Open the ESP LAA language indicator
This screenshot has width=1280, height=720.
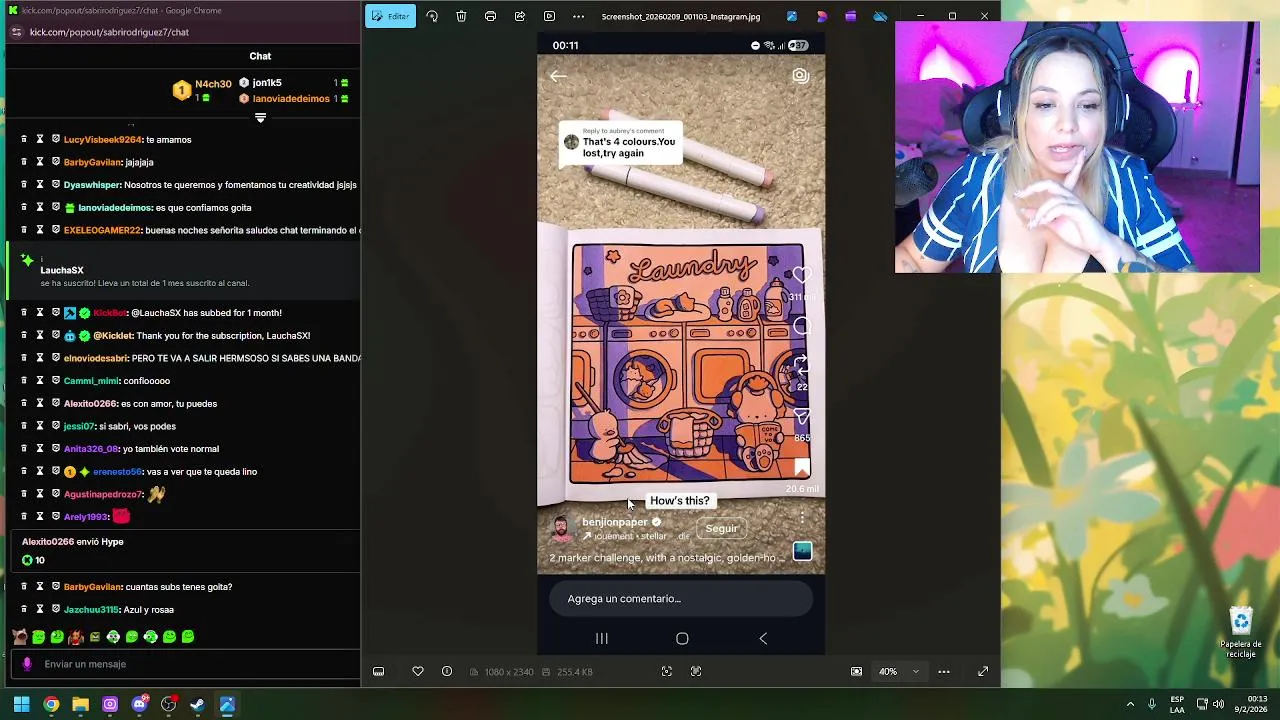(x=1177, y=705)
